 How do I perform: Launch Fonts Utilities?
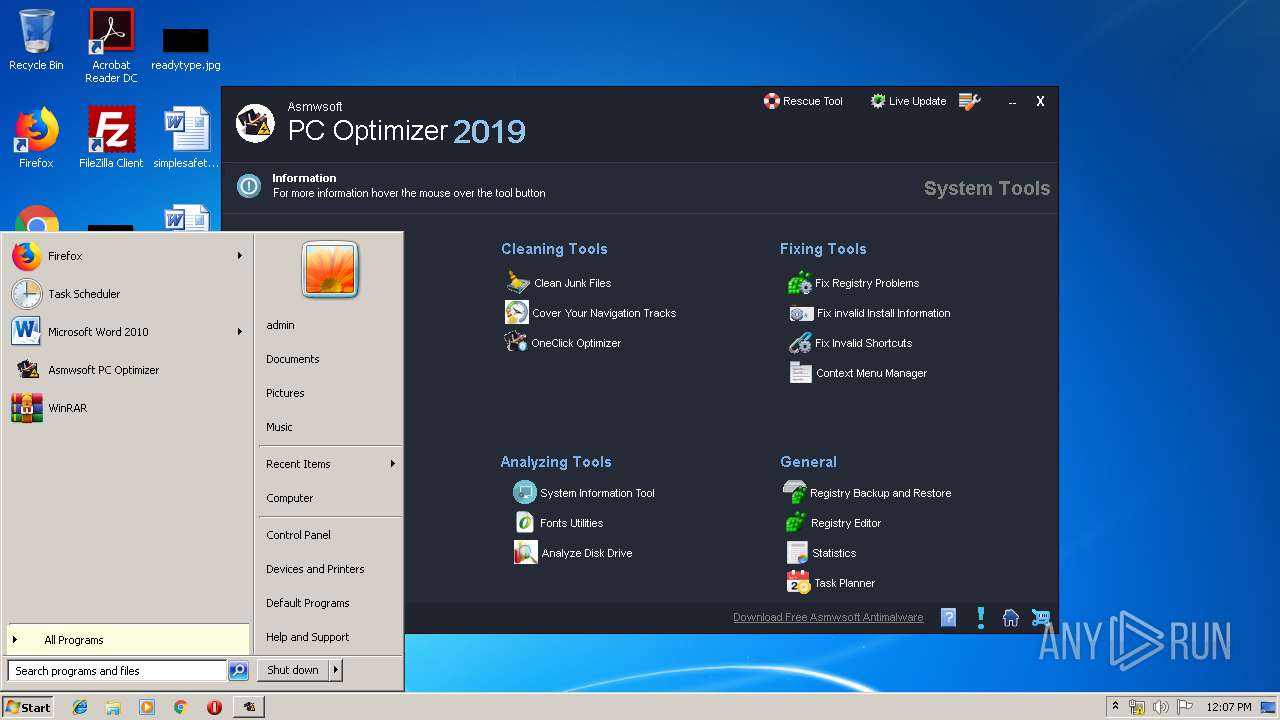pyautogui.click(x=558, y=523)
